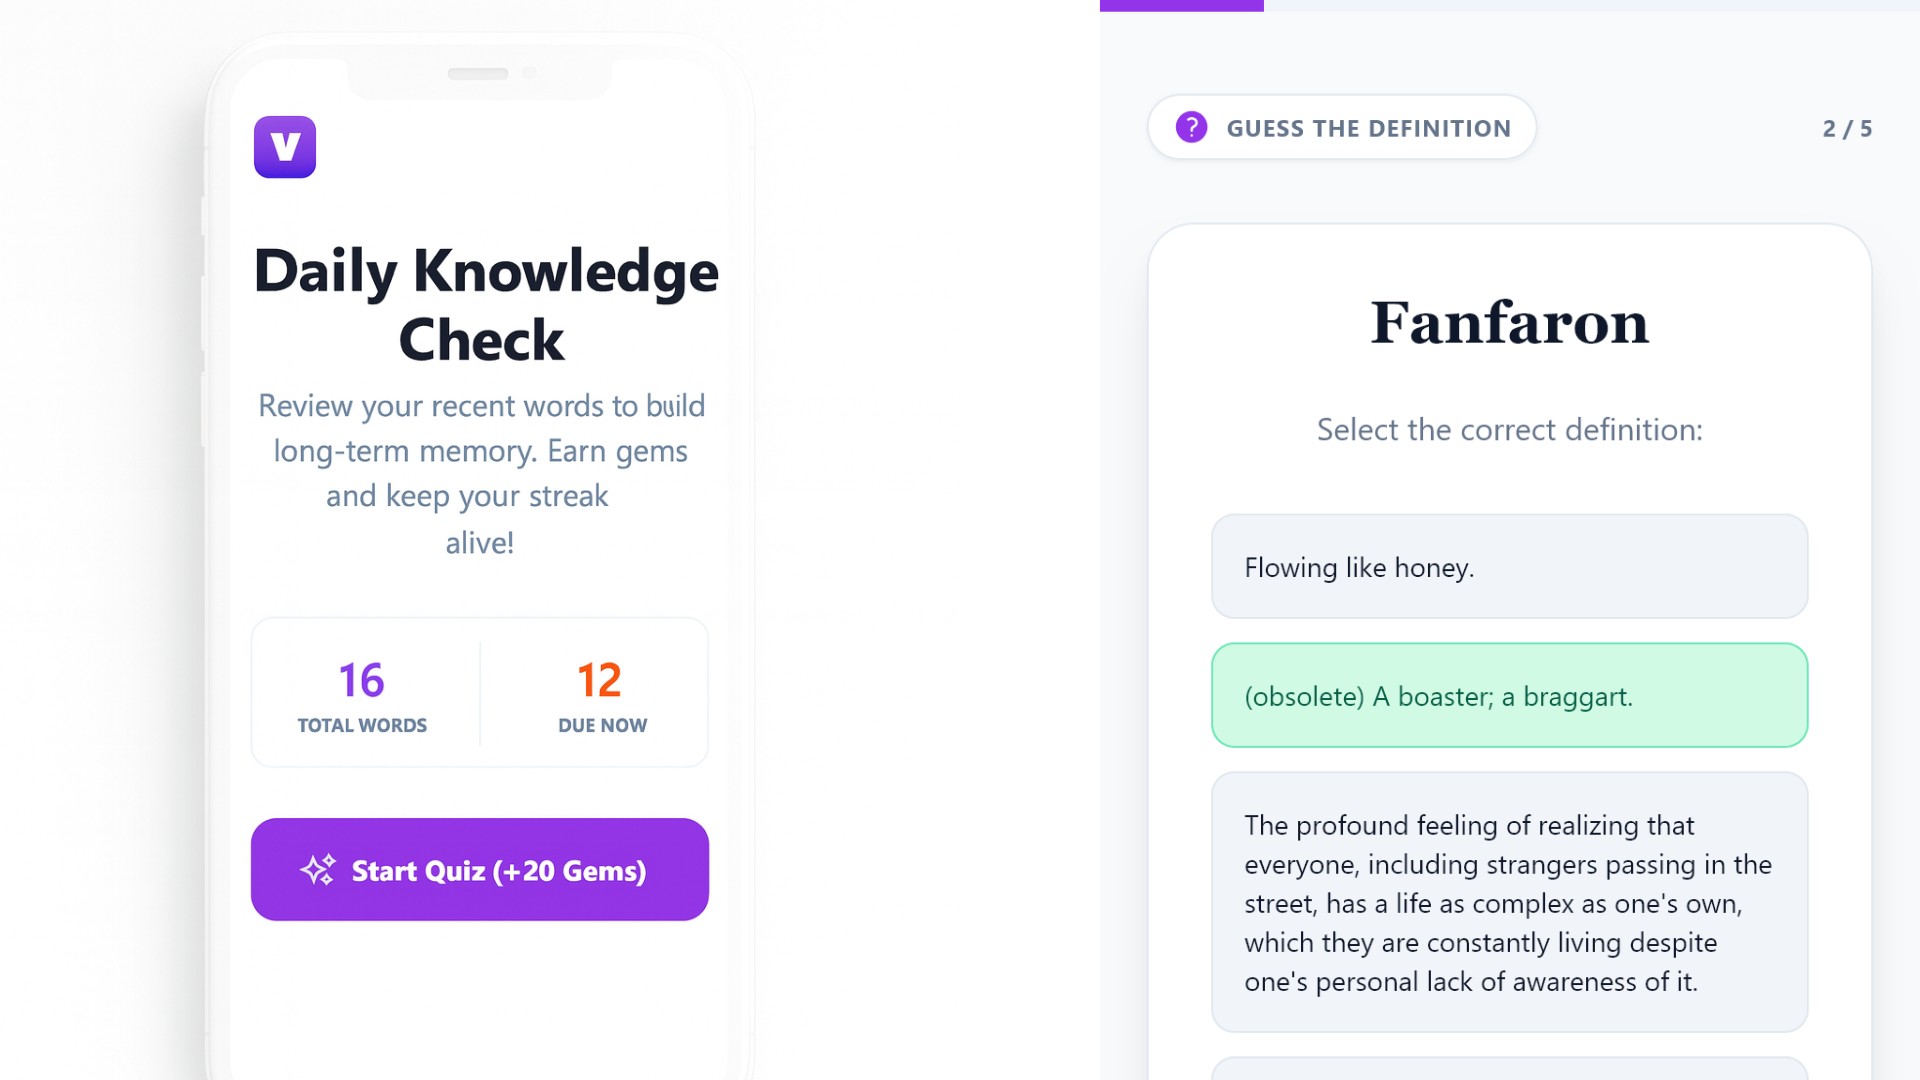
Task: Select the "Flowing like honey." answer
Action: point(1509,567)
